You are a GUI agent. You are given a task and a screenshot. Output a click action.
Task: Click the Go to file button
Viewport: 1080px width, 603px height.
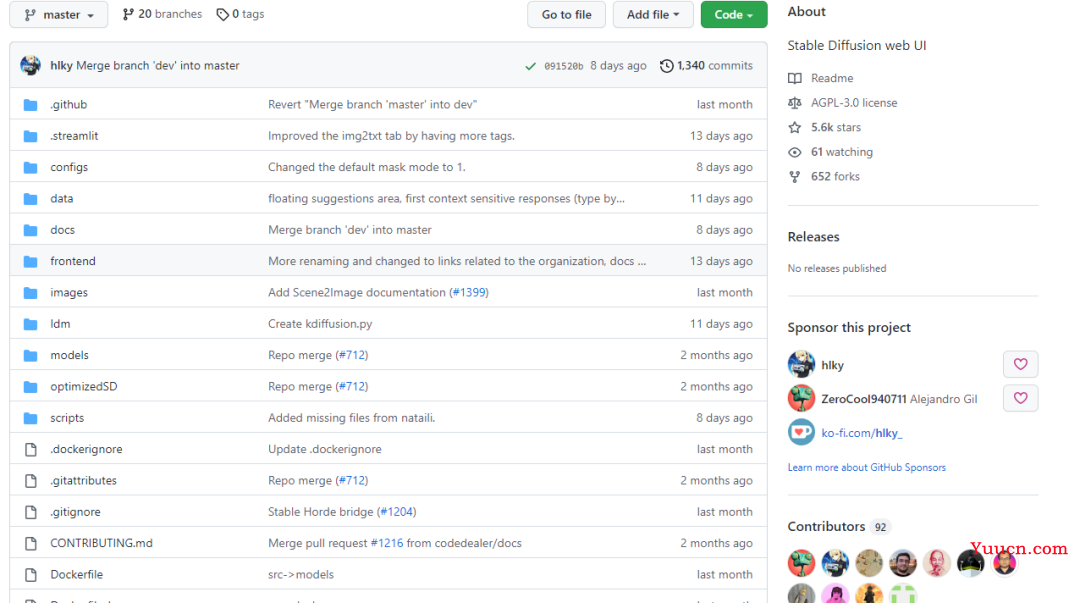coord(566,14)
